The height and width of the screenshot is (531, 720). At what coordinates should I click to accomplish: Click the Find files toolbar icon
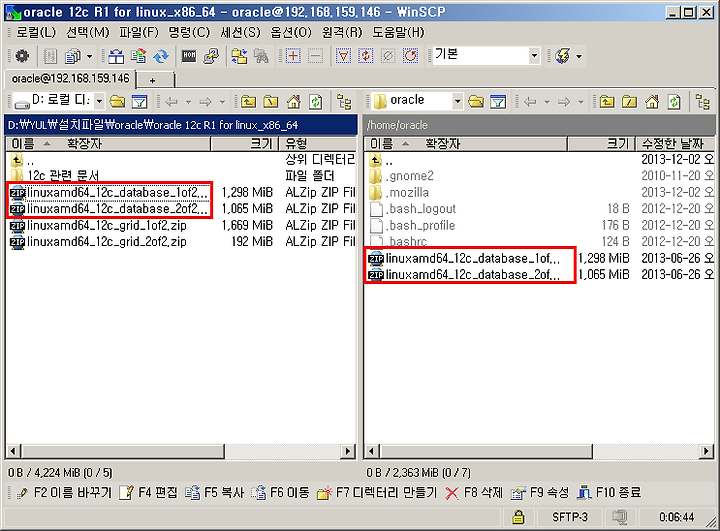pyautogui.click(x=261, y=56)
